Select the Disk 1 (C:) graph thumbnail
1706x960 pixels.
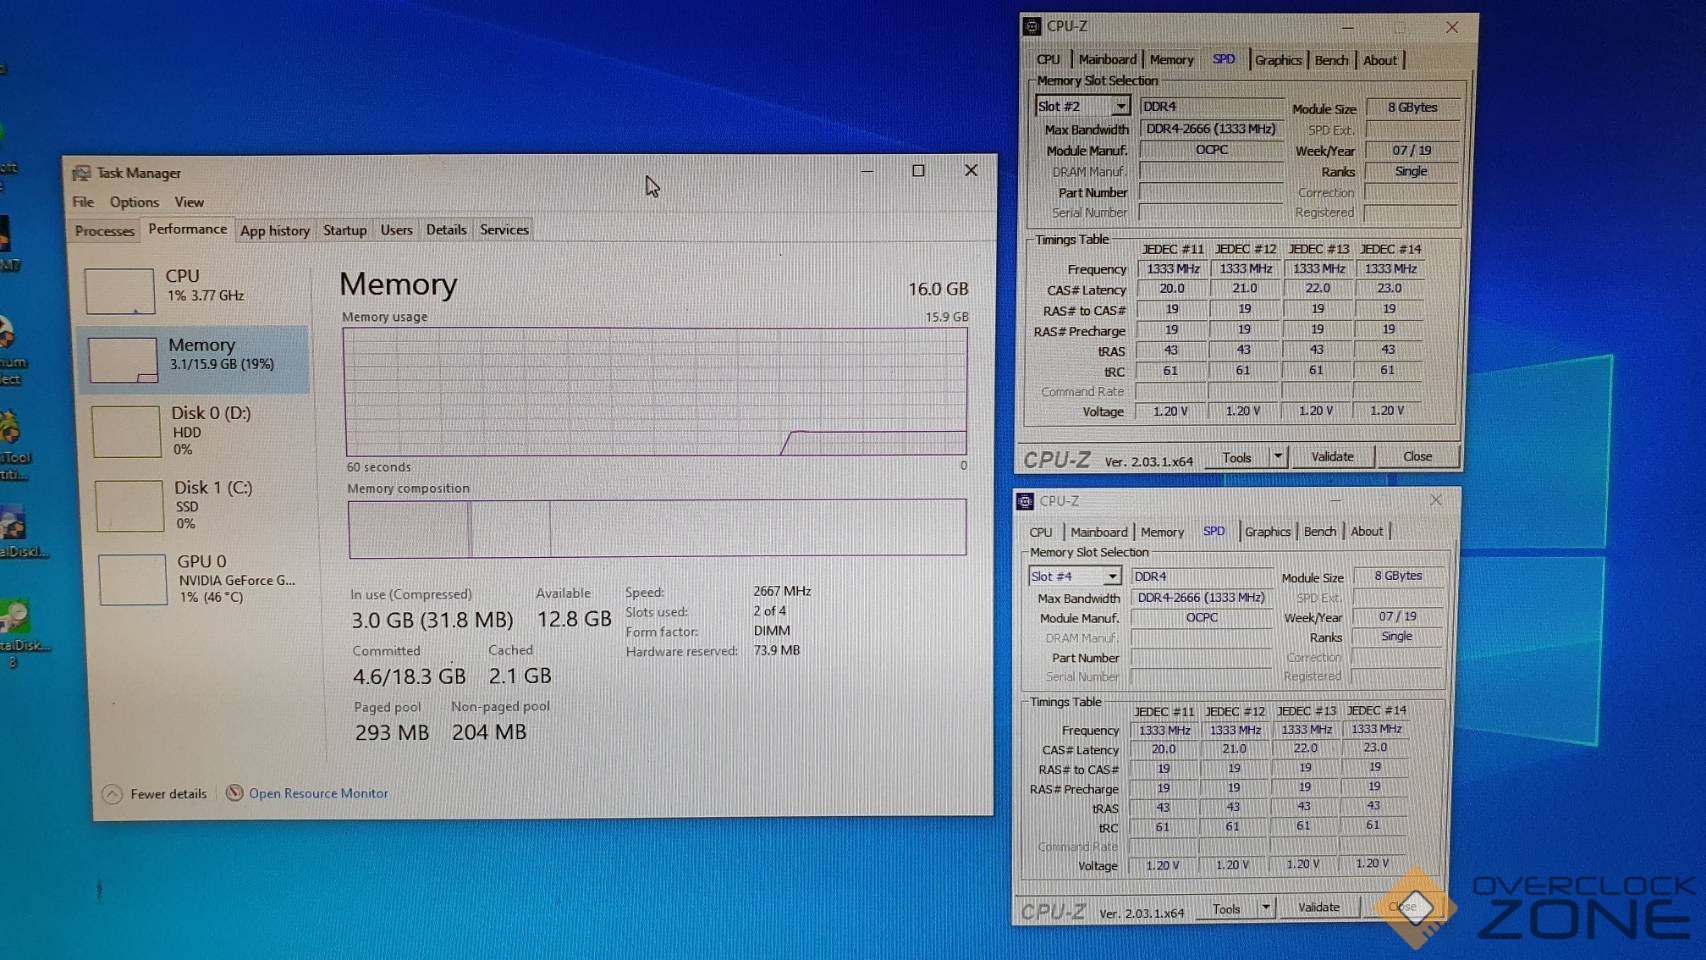[x=129, y=506]
